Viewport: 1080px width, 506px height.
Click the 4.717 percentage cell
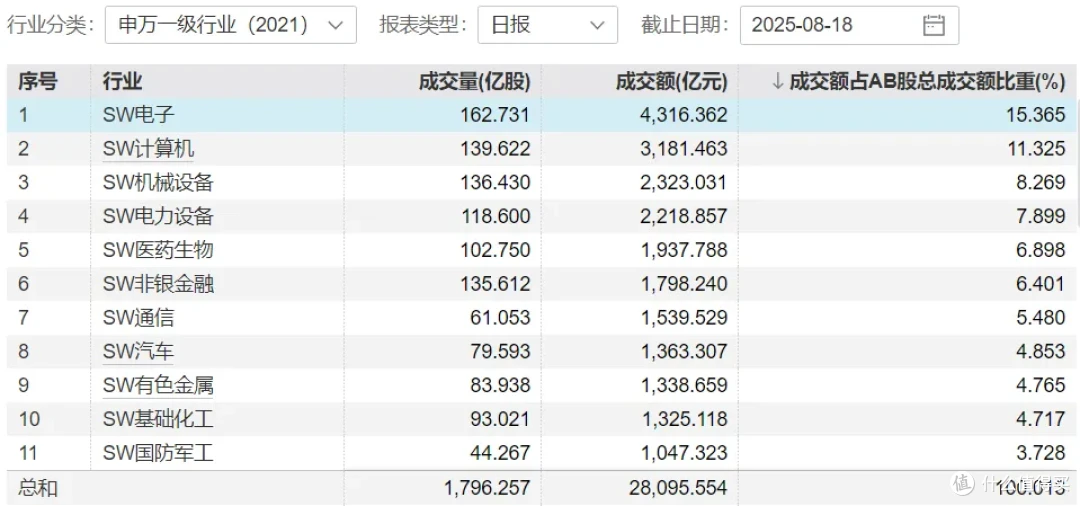click(x=1041, y=419)
